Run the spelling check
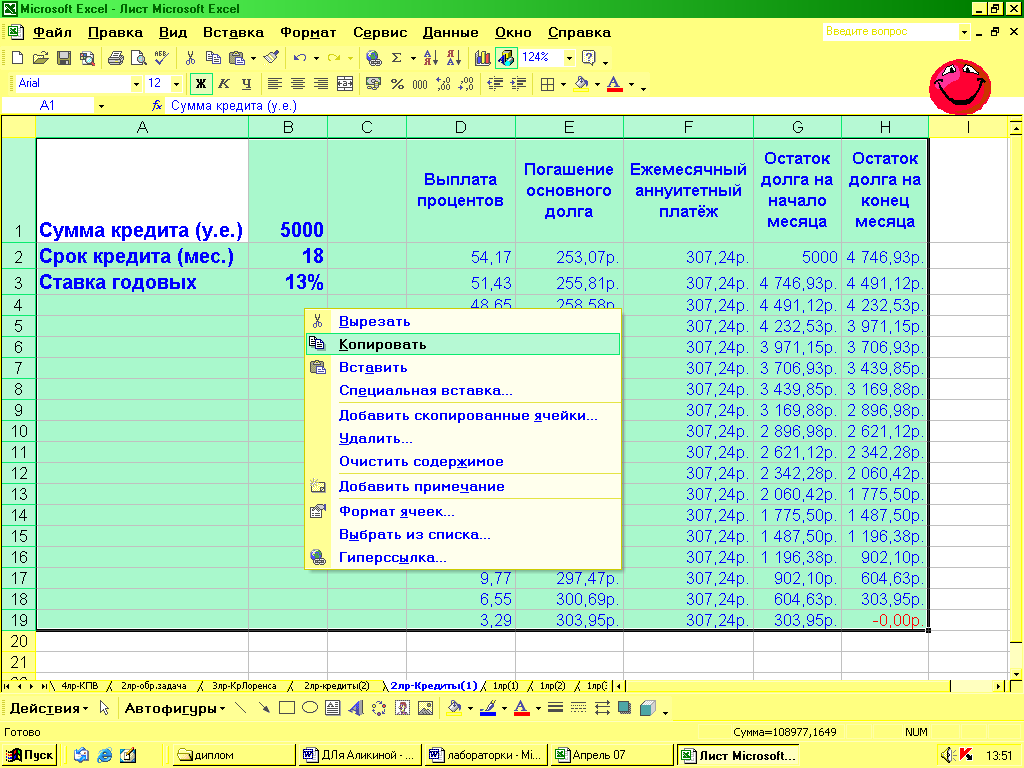Viewport: 1024px width, 768px height. [161, 58]
